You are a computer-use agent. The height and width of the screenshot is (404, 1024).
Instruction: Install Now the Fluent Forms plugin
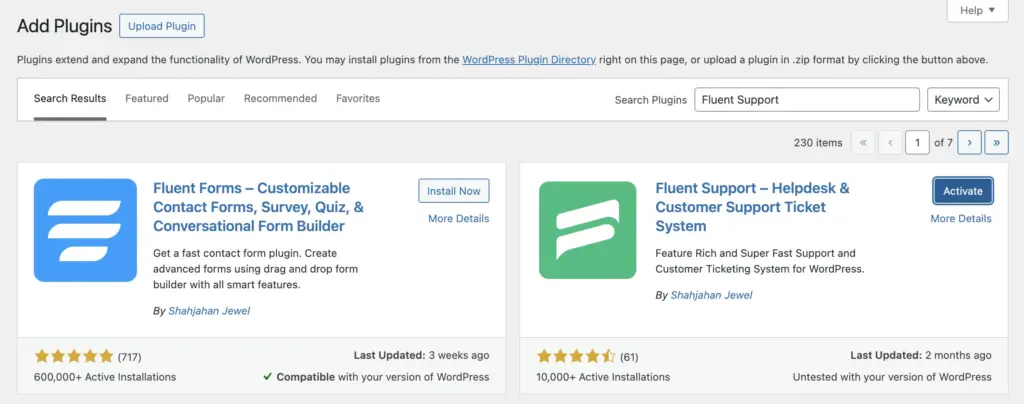454,191
